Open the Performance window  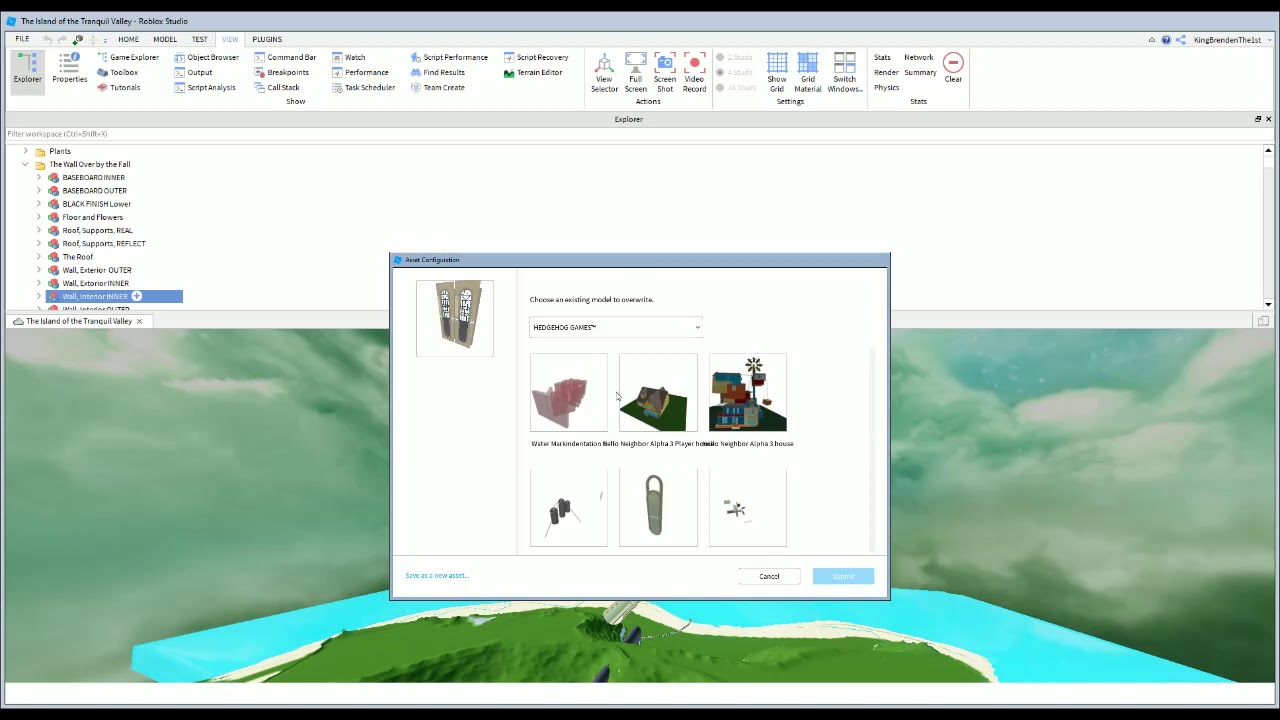pyautogui.click(x=360, y=72)
